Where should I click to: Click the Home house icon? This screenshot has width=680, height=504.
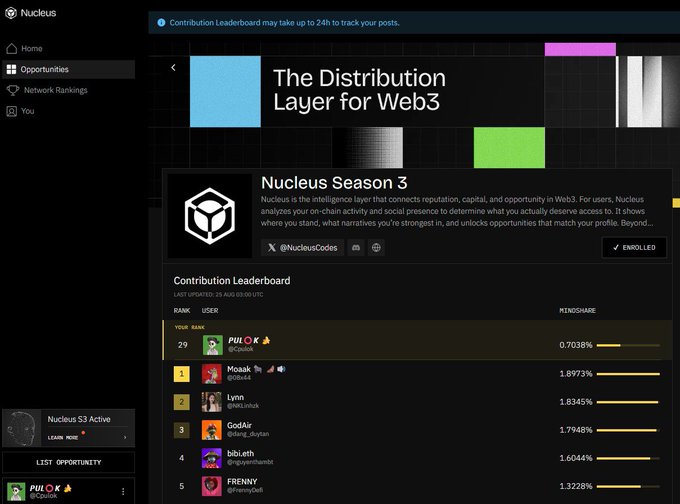12,48
